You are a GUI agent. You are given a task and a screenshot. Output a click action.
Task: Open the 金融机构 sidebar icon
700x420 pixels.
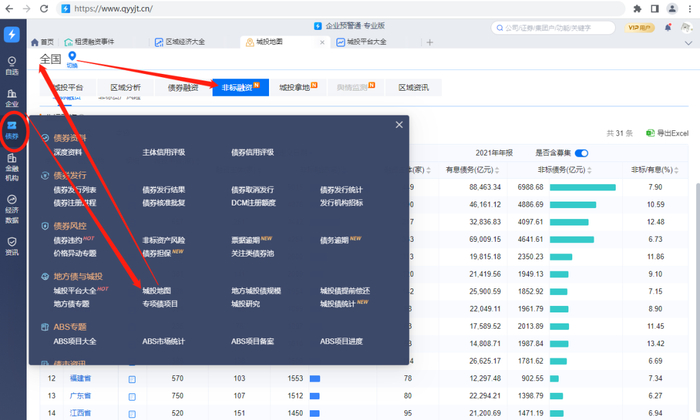click(x=11, y=172)
